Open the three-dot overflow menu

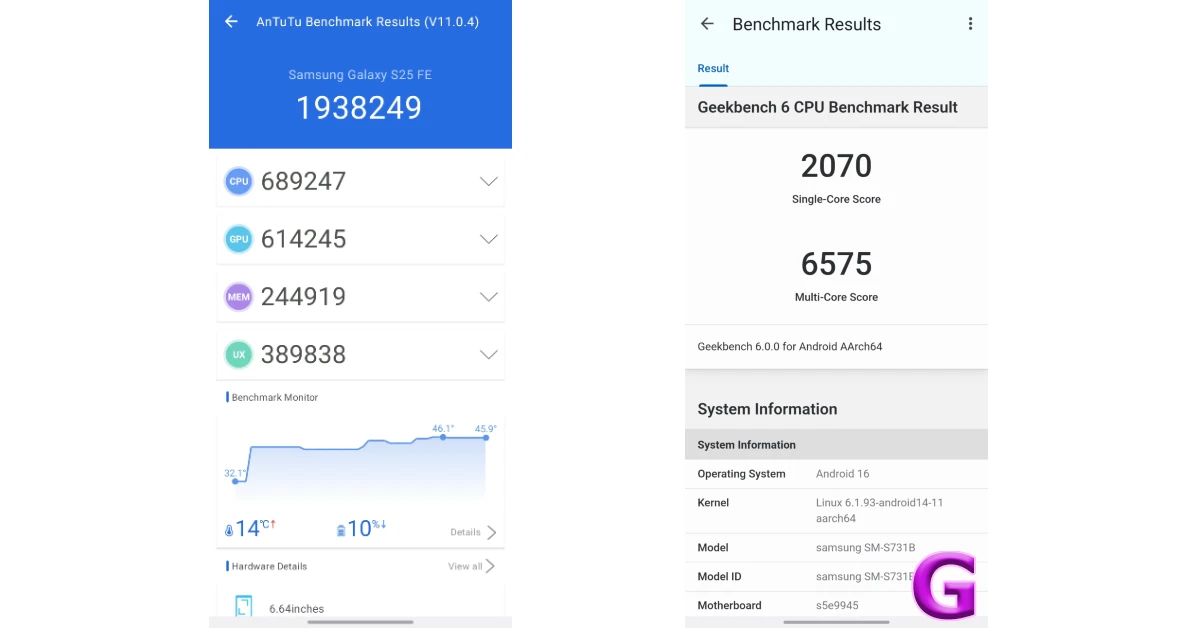point(970,23)
